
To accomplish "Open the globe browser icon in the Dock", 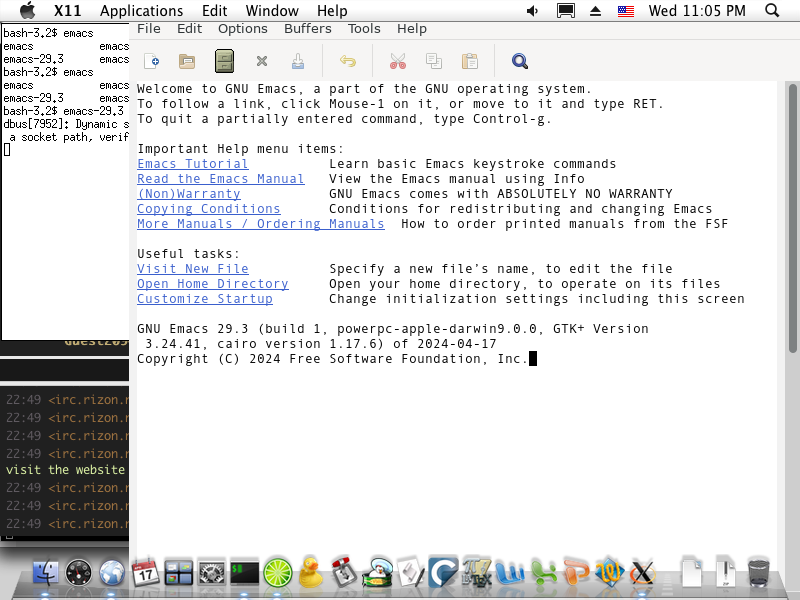I will pyautogui.click(x=112, y=572).
